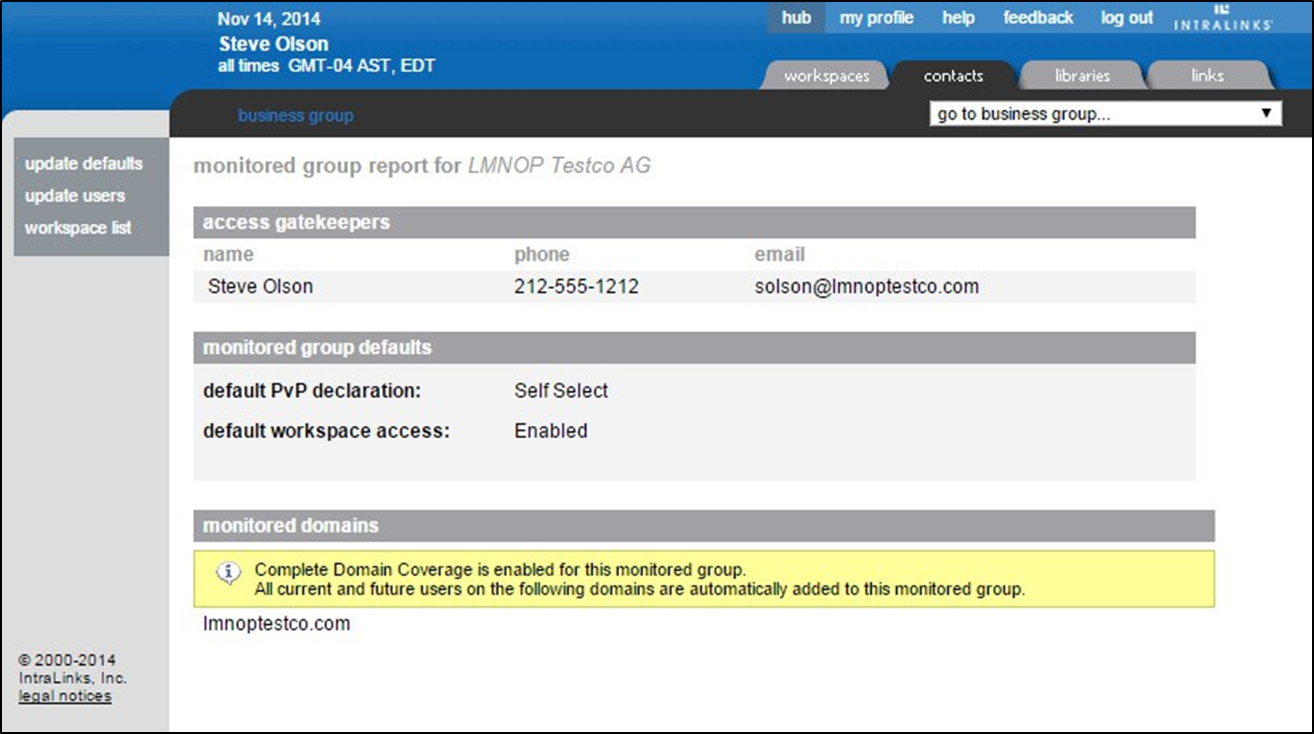Image resolution: width=1314 pixels, height=734 pixels.
Task: Select gatekeeper name Steve Olson
Action: 260,287
